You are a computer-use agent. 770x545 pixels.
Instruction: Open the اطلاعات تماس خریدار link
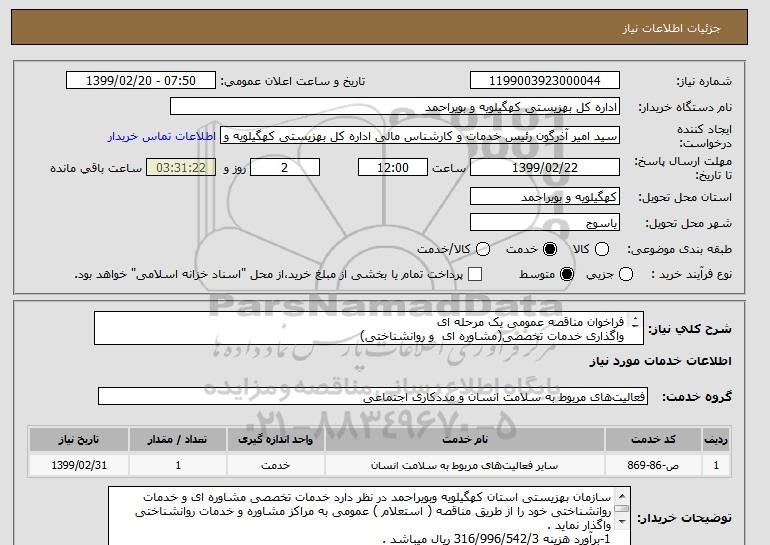(x=162, y=136)
